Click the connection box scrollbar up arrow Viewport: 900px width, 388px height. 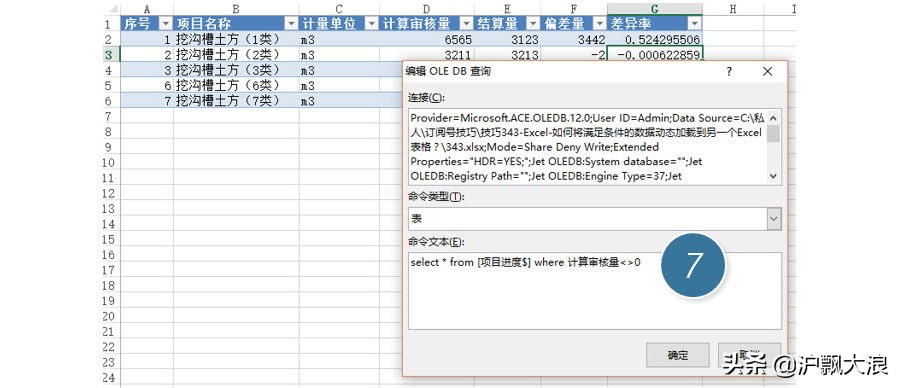(x=774, y=118)
